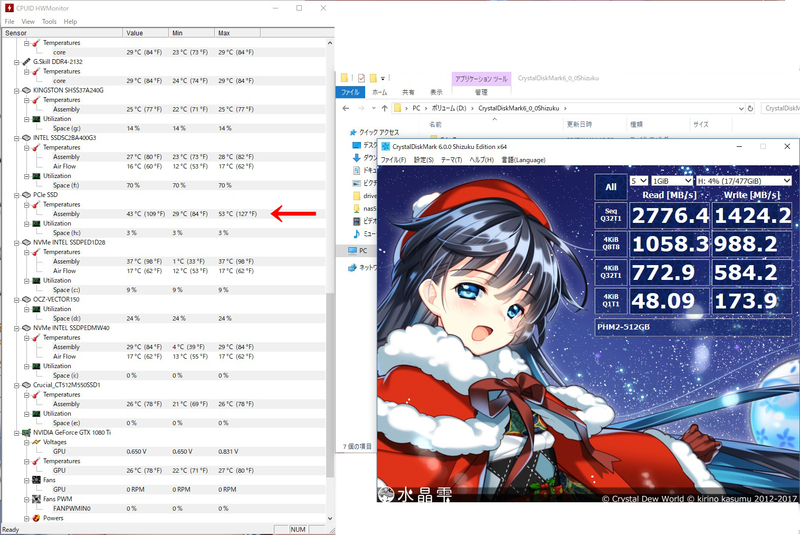The width and height of the screenshot is (800, 535).
Task: Open the View menu in HWMonitor
Action: (28, 21)
